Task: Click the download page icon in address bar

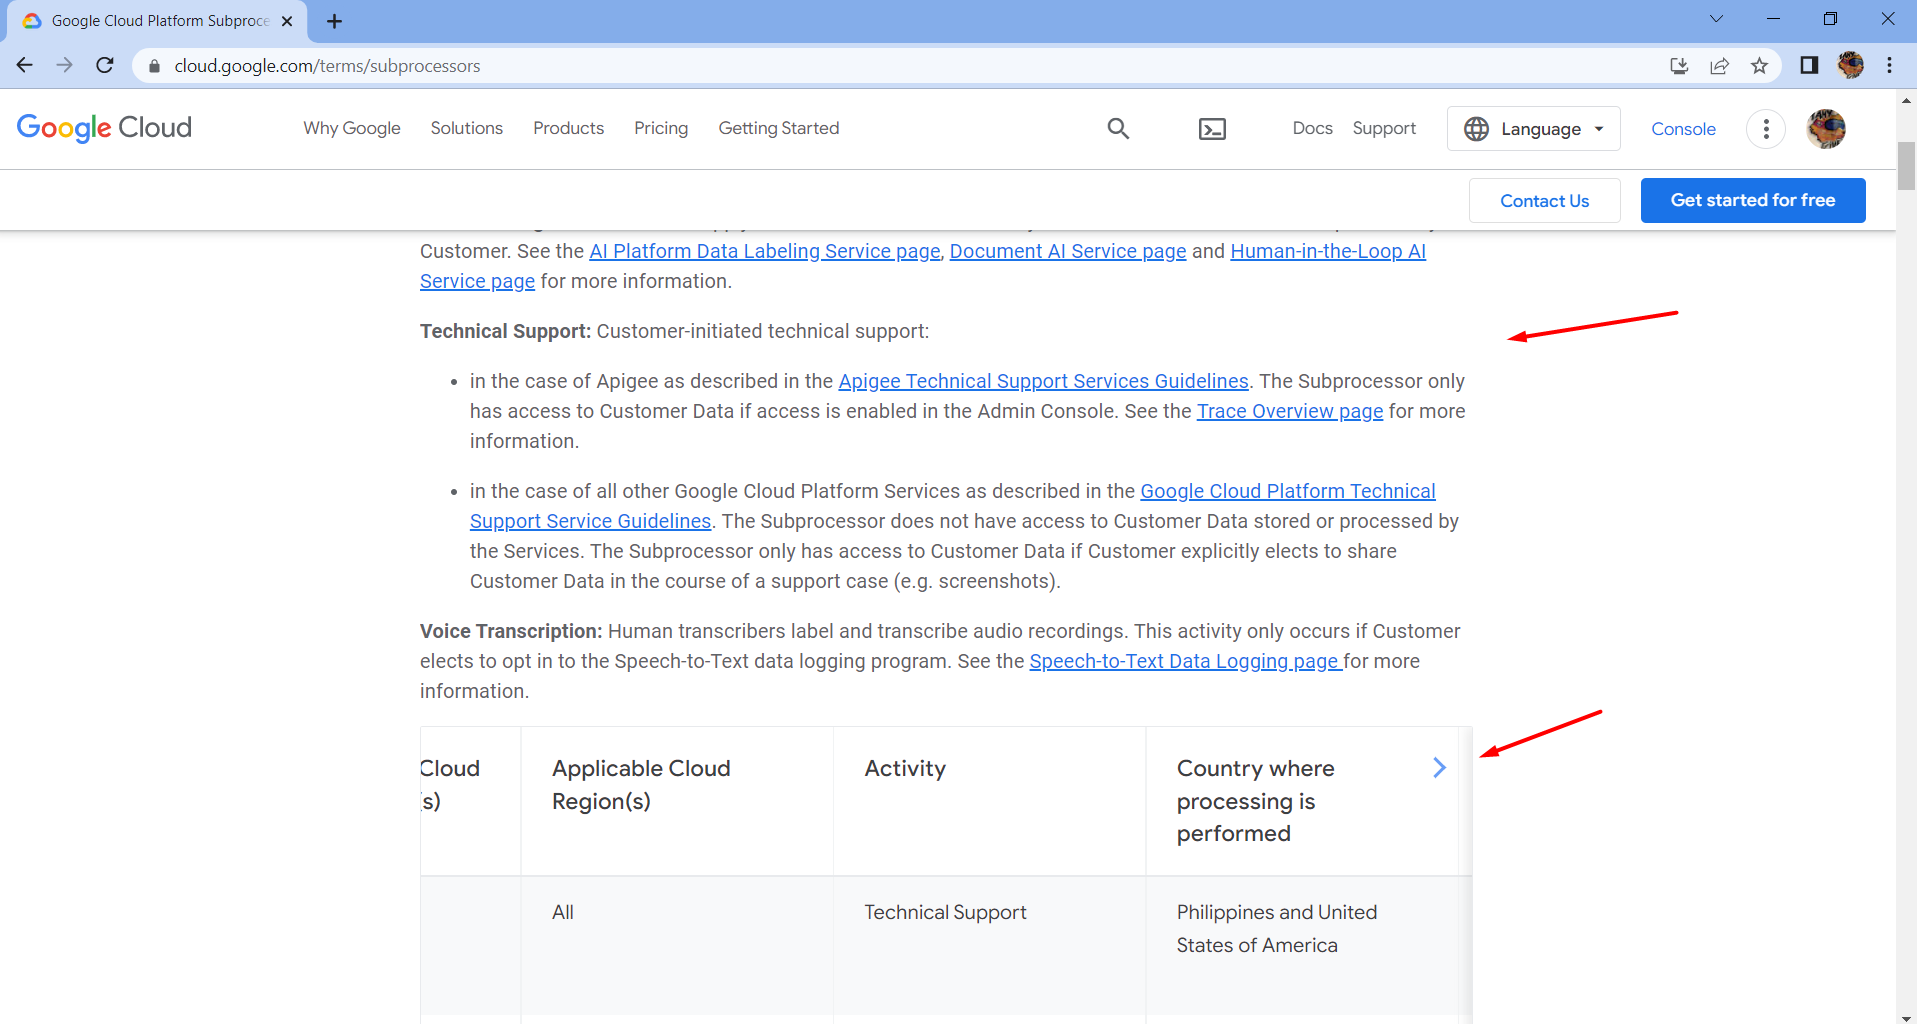Action: (x=1680, y=65)
